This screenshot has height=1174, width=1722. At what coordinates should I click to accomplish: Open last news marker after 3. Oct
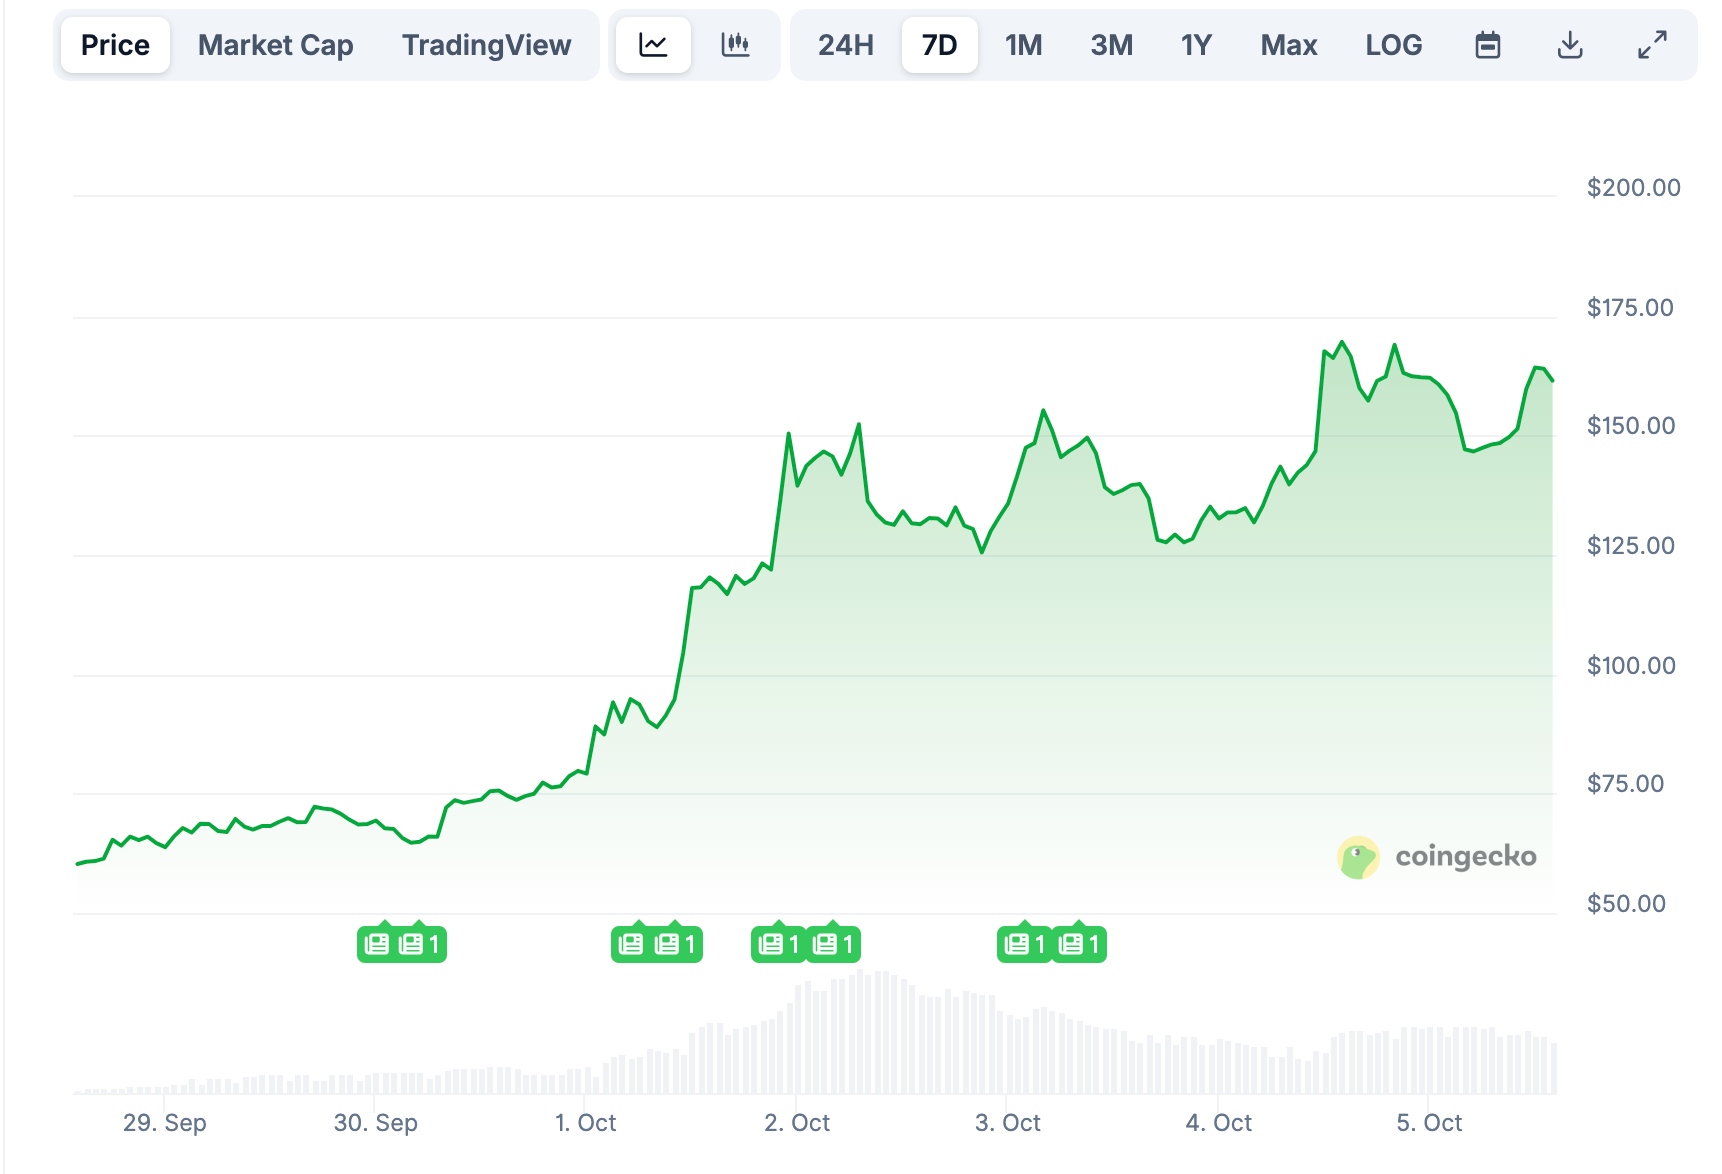click(1080, 944)
